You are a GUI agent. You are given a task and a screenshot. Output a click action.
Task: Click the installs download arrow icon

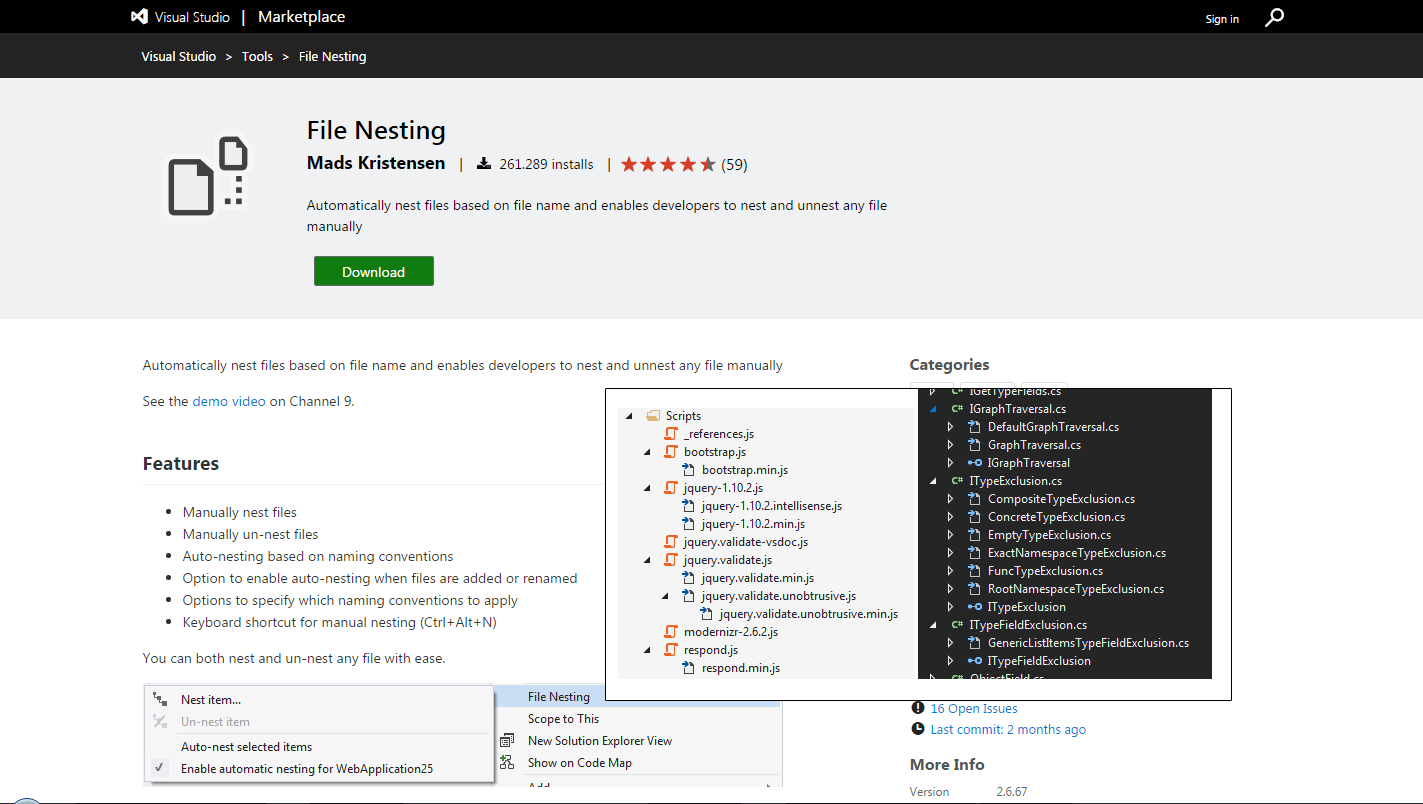coord(484,164)
